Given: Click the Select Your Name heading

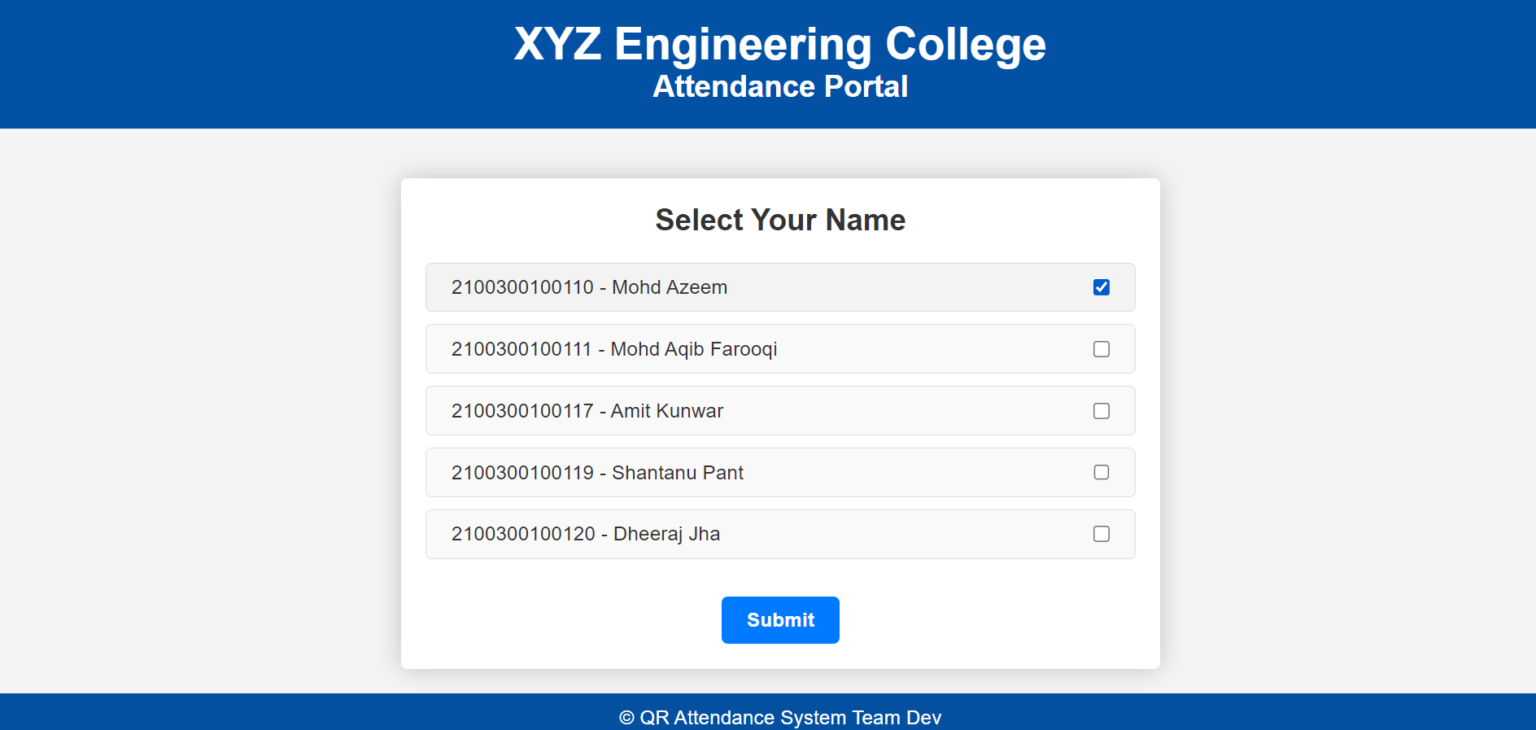Looking at the screenshot, I should pos(780,220).
